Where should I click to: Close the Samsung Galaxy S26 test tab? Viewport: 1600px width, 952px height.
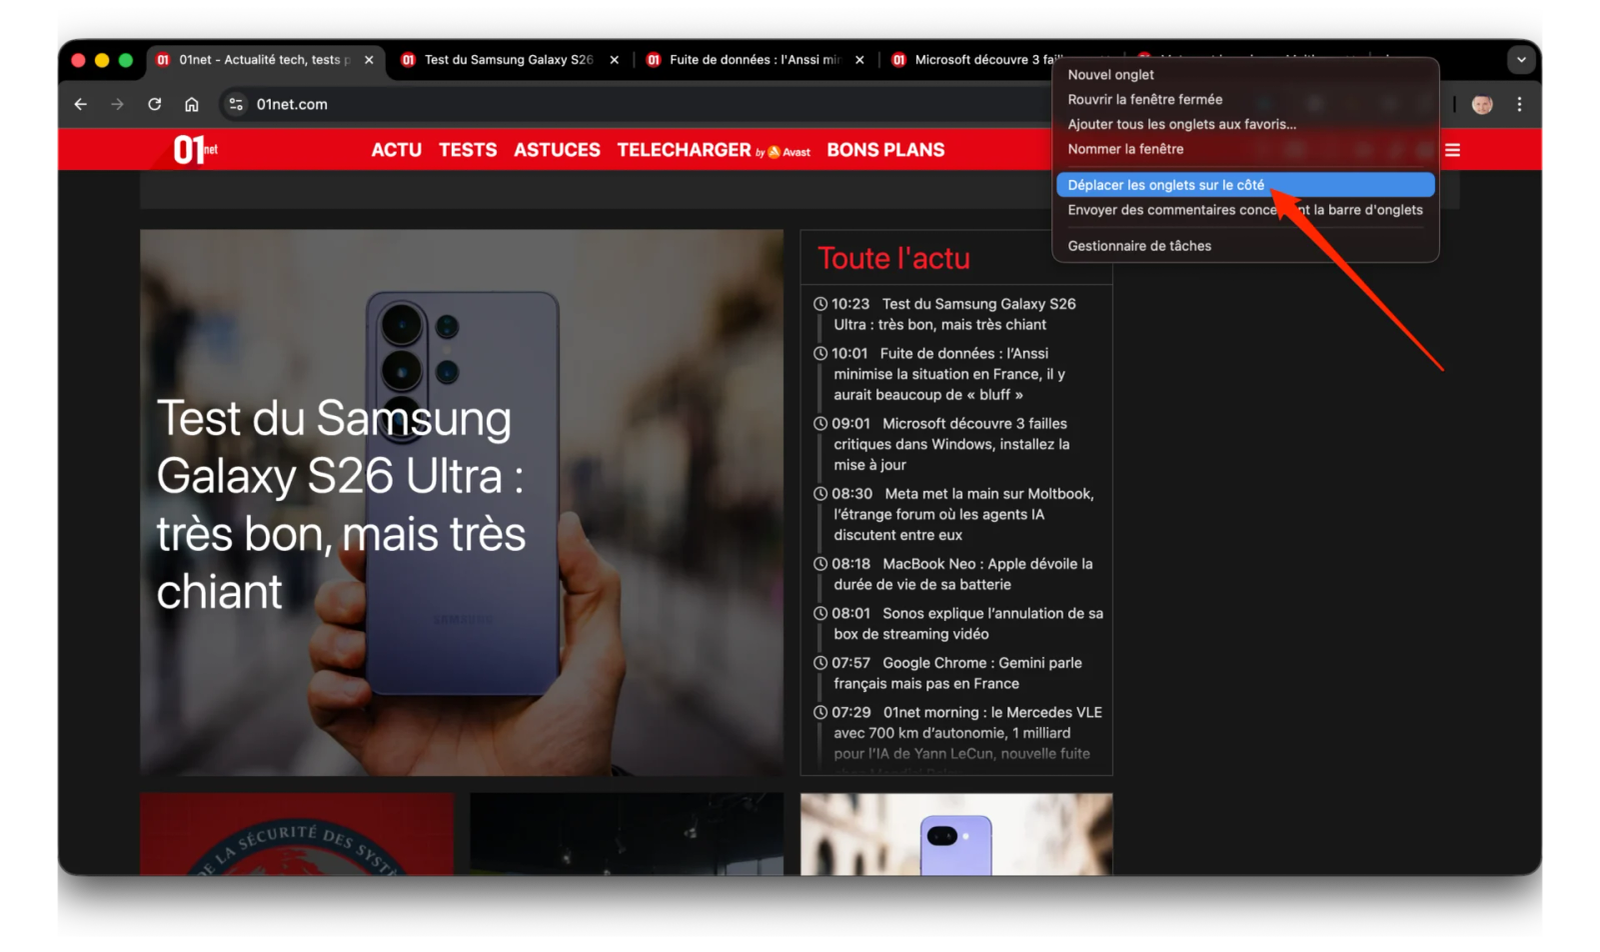click(614, 60)
